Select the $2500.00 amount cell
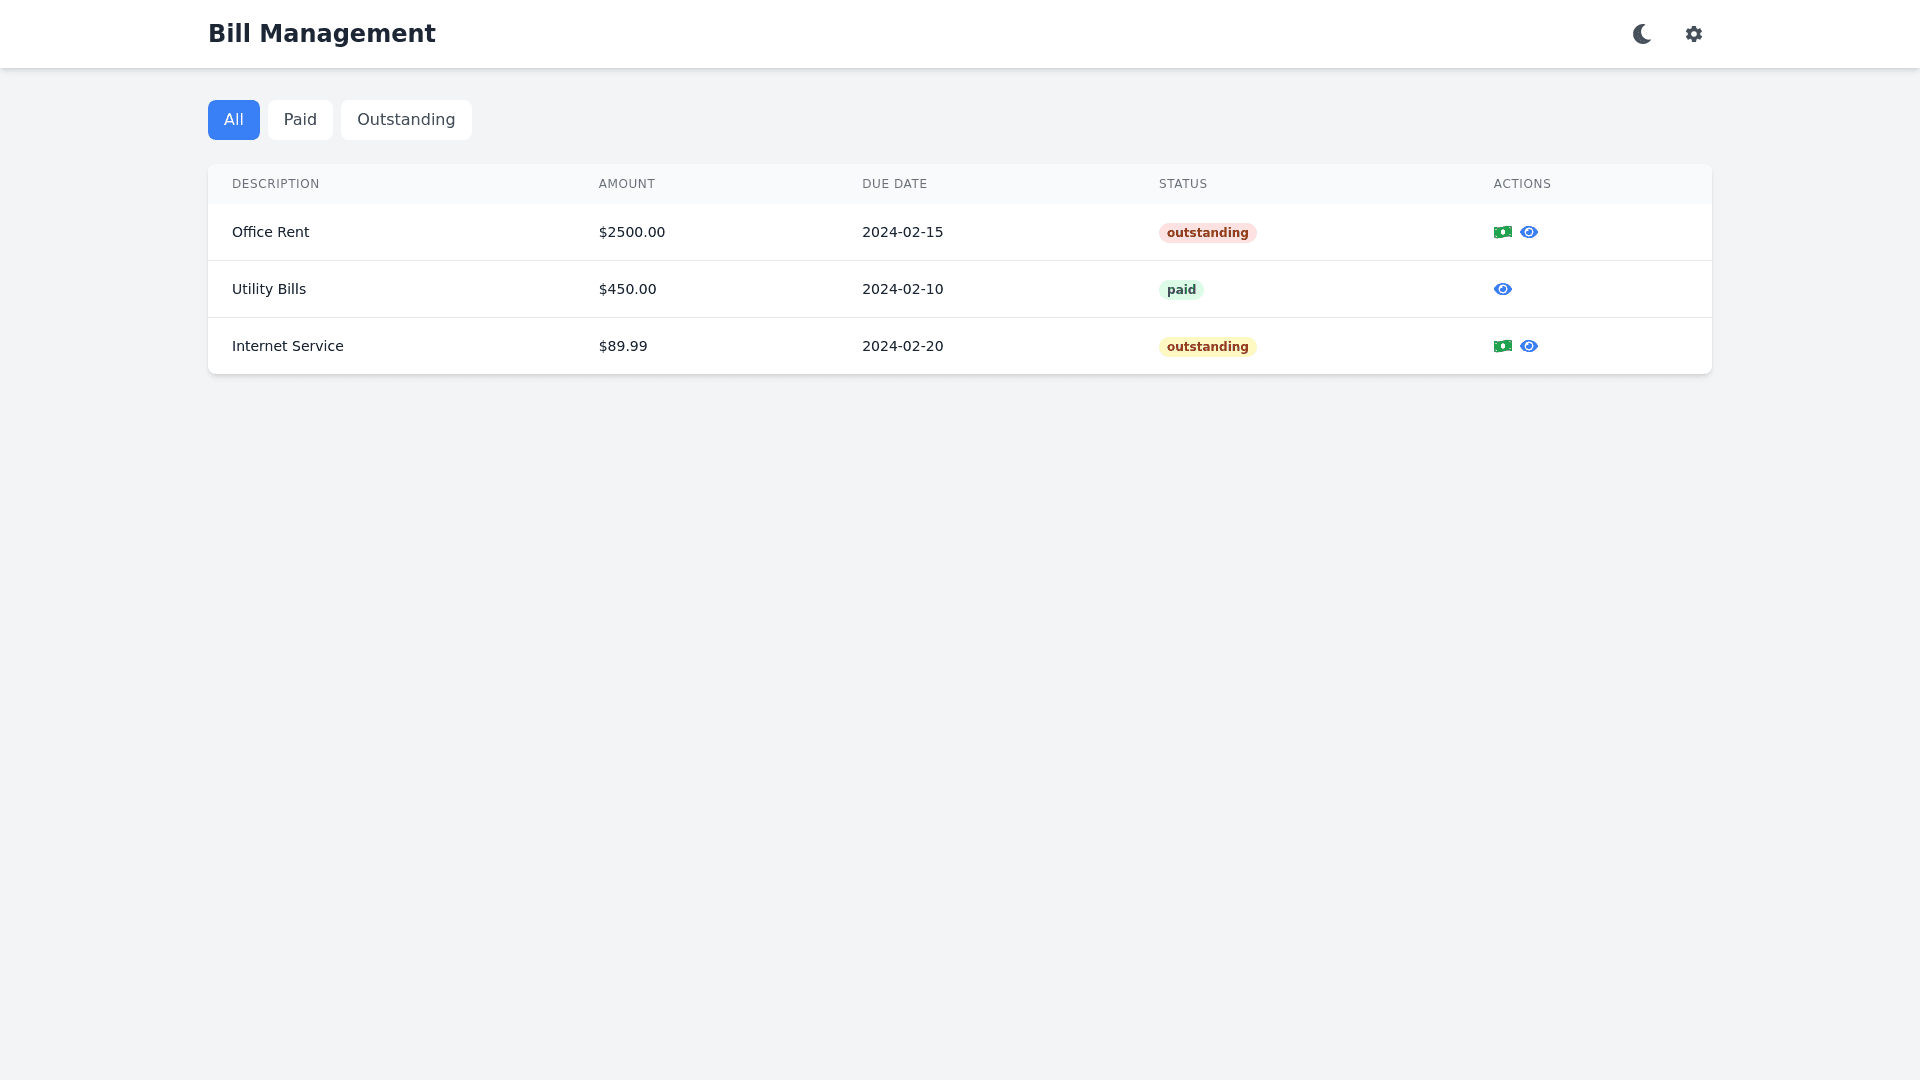Screen dimensions: 1920x1080 [x=631, y=232]
